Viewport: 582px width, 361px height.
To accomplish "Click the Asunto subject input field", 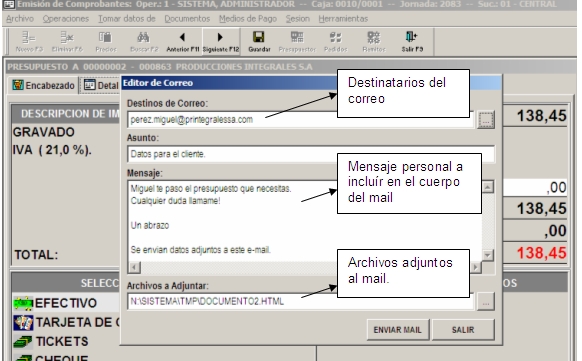I will pyautogui.click(x=311, y=154).
